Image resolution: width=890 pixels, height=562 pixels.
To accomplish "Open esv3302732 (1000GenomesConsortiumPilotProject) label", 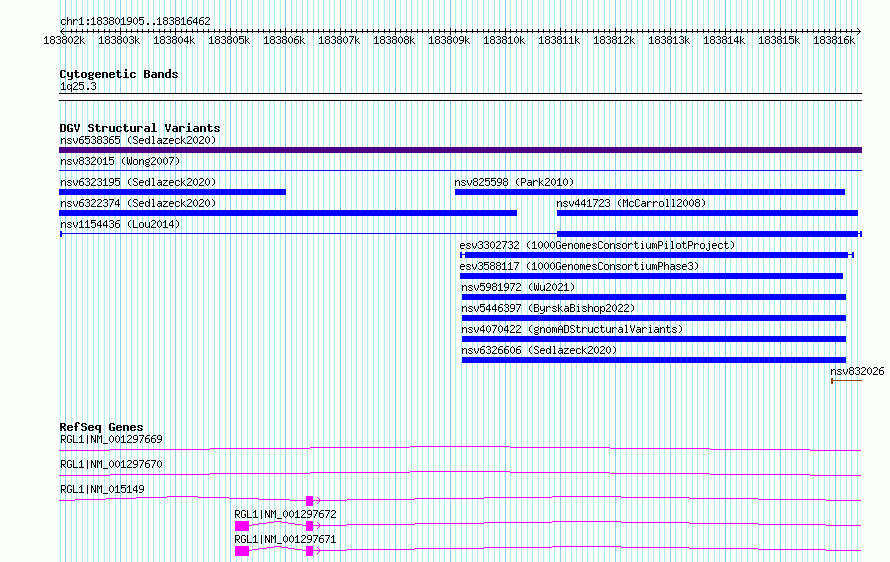I will click(x=597, y=245).
